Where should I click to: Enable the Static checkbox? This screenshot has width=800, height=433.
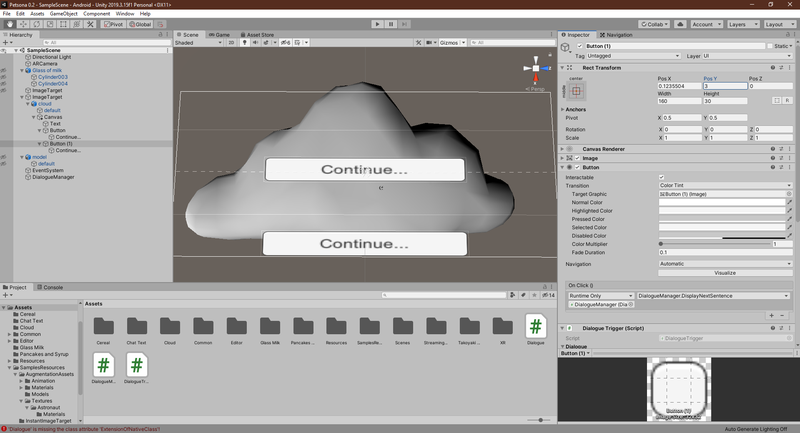tap(769, 46)
